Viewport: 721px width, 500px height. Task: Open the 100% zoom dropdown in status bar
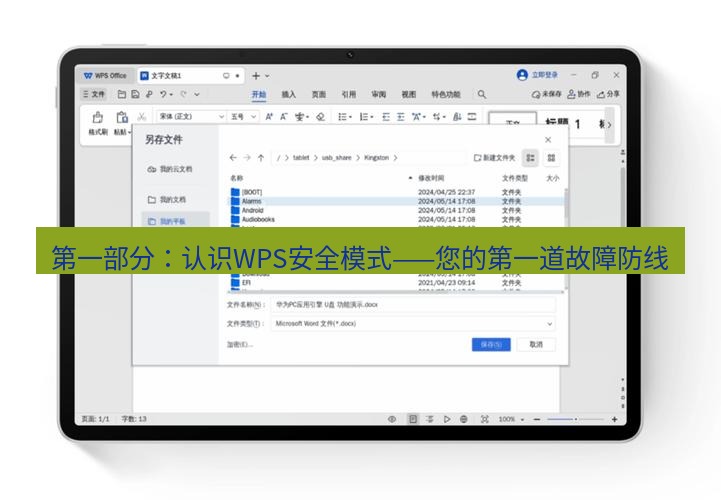(x=511, y=419)
